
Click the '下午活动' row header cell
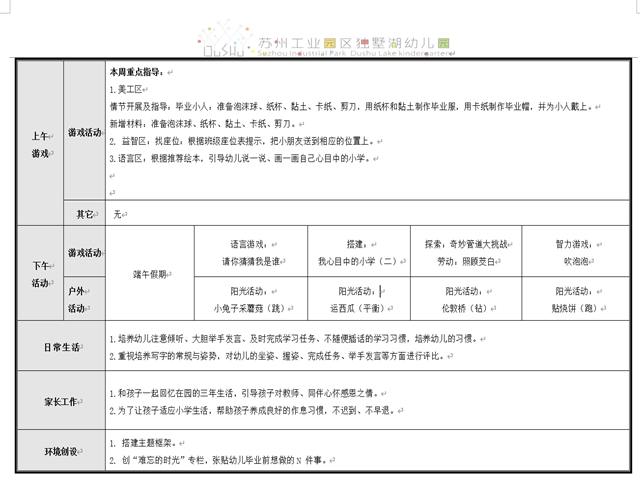coord(40,273)
